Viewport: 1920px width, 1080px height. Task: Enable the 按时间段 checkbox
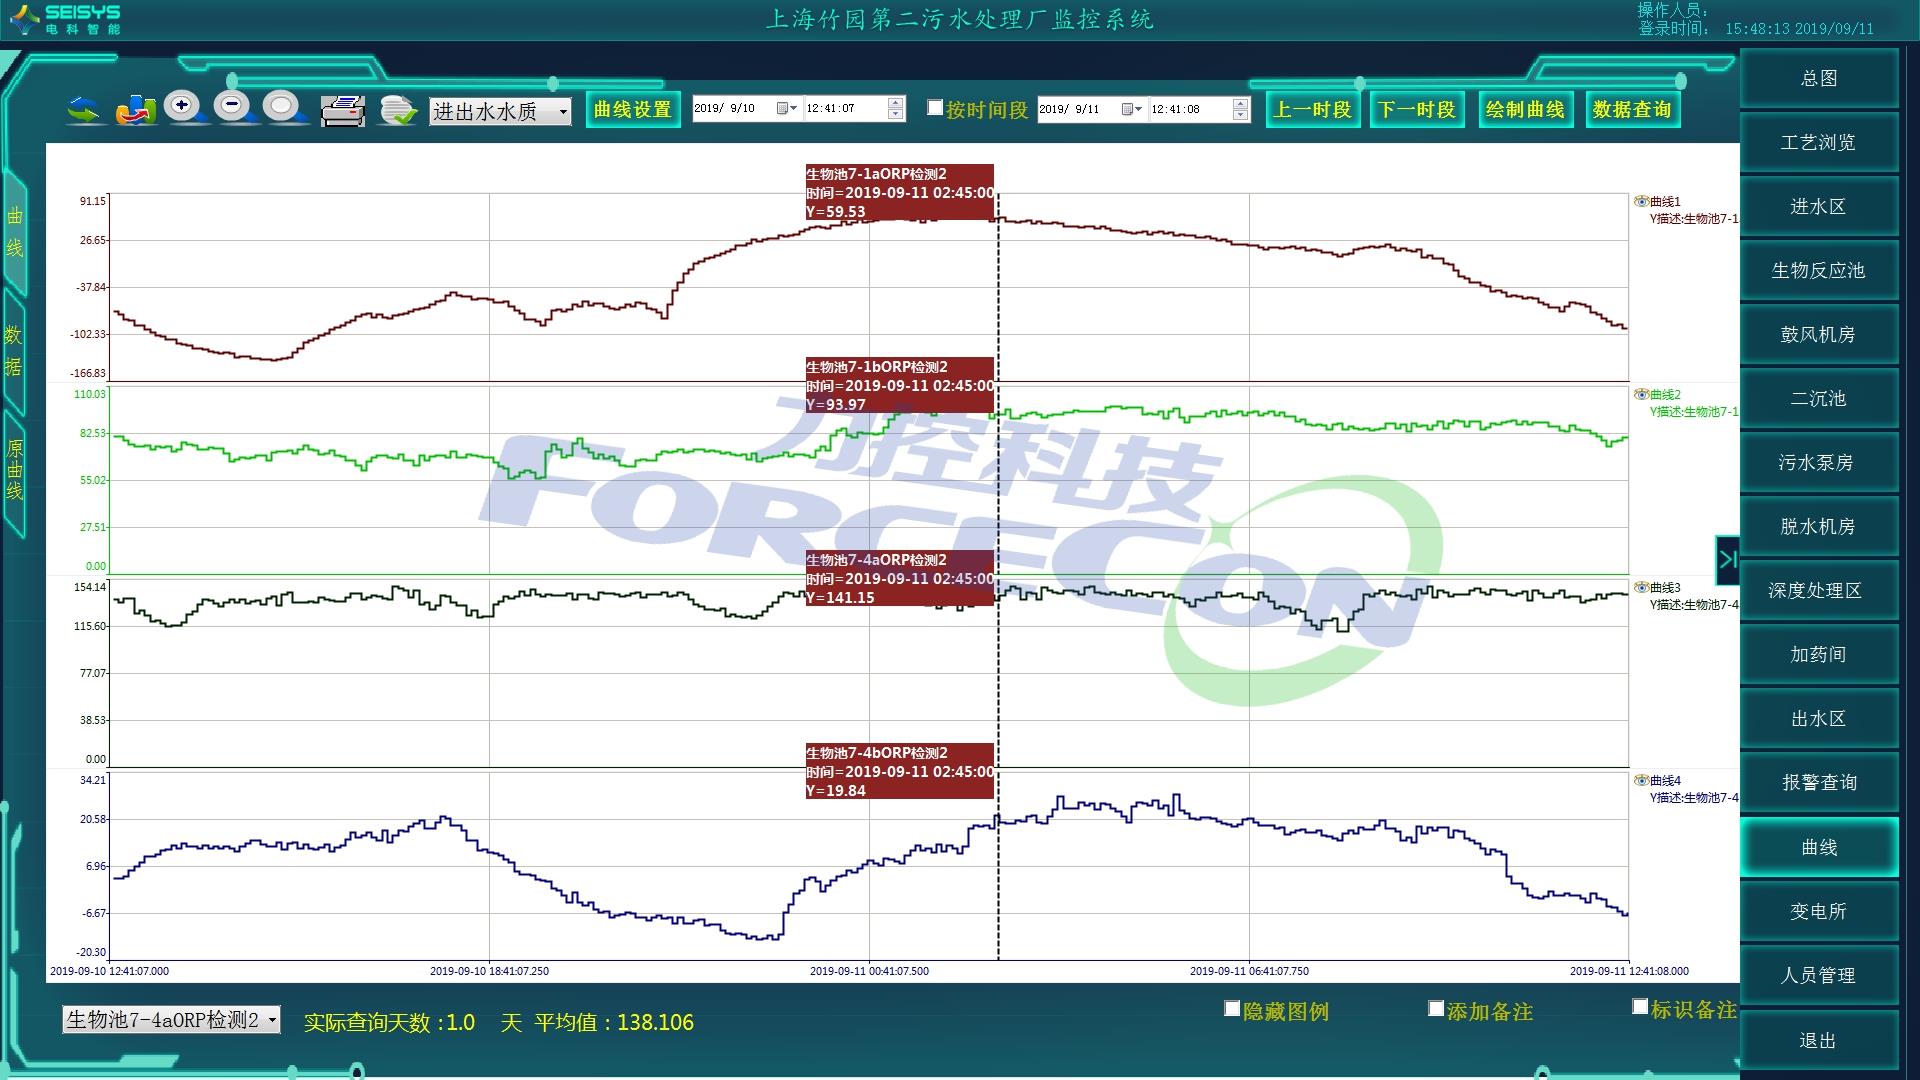(x=935, y=108)
